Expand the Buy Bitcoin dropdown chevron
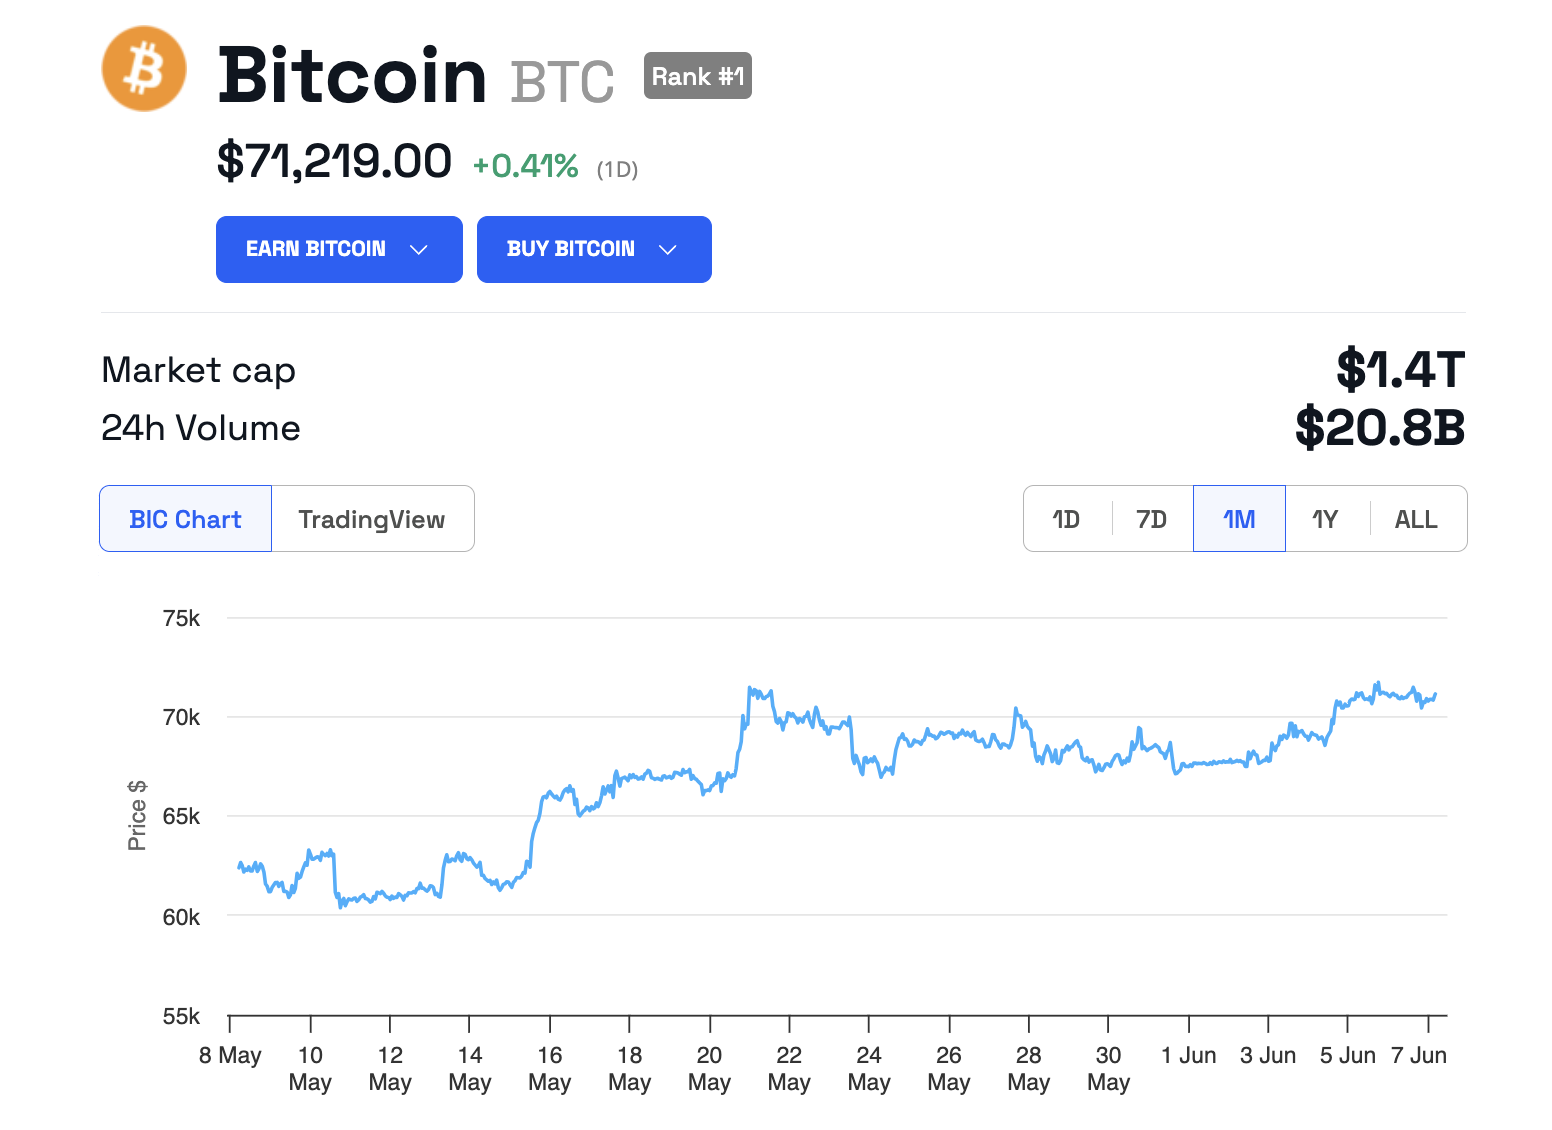 [x=668, y=250]
